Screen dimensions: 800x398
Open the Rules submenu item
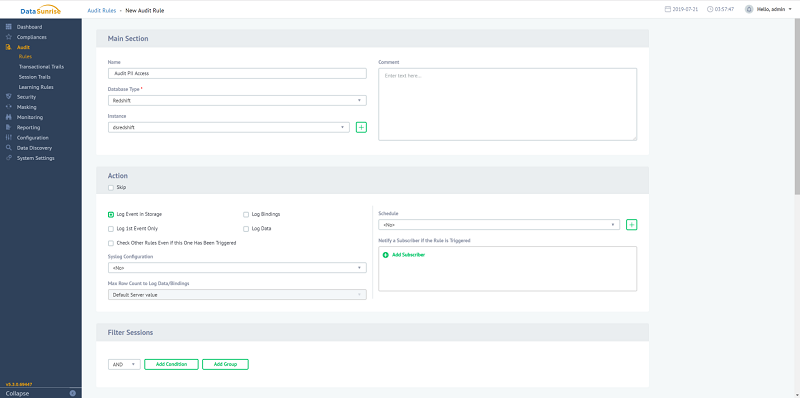click(25, 57)
